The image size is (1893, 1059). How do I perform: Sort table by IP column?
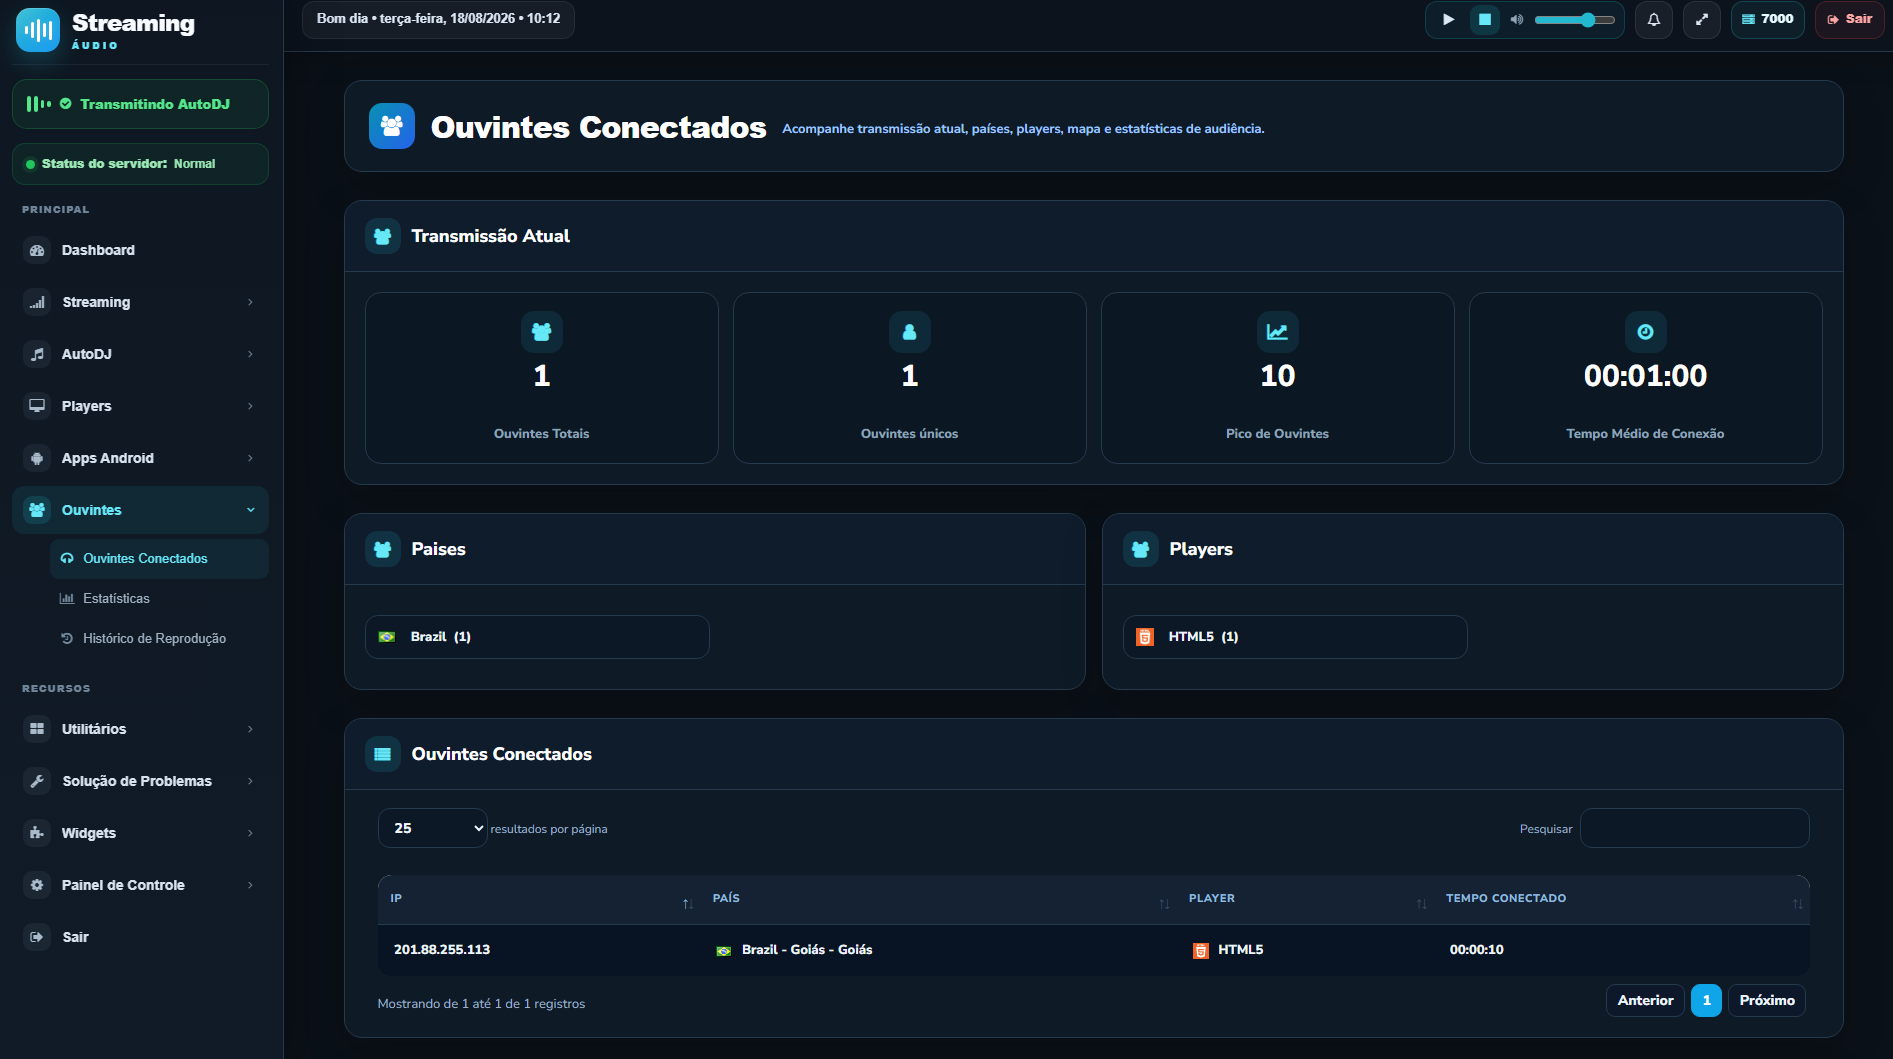(x=541, y=899)
